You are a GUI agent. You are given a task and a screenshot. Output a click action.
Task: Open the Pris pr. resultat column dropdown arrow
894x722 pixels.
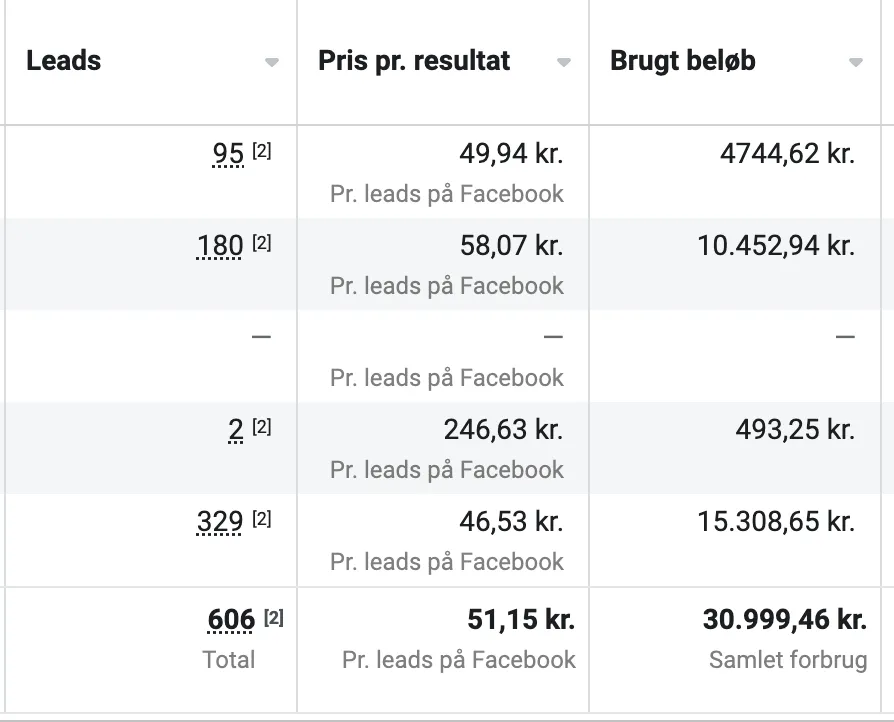click(564, 62)
